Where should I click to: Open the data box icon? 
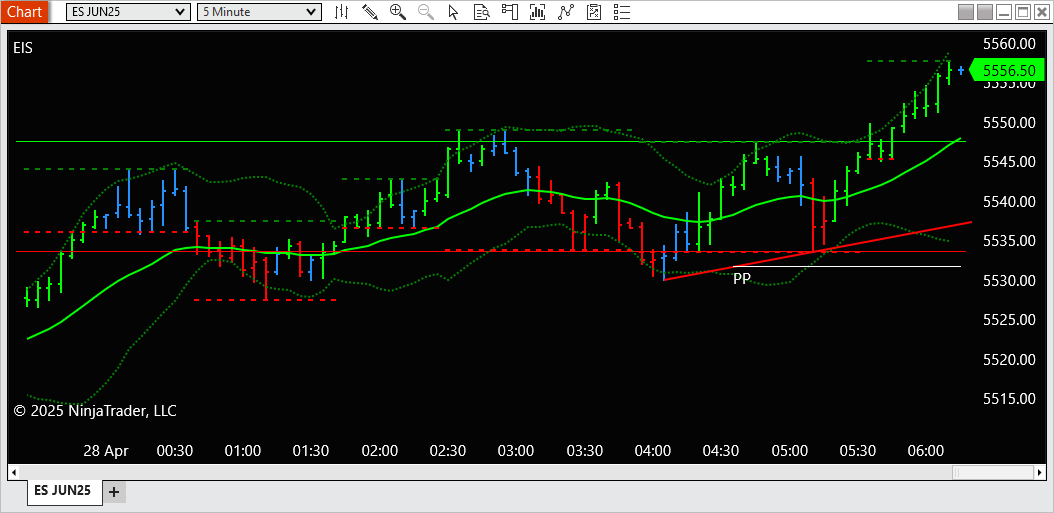pyautogui.click(x=481, y=11)
